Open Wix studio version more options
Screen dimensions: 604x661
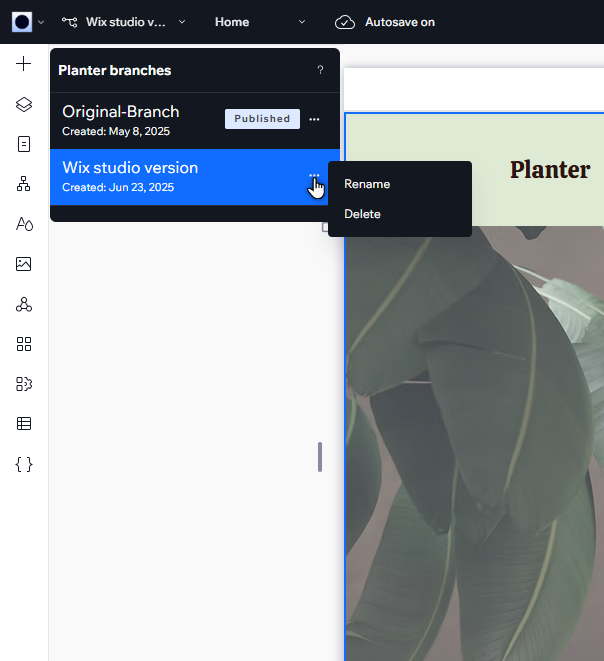point(314,175)
